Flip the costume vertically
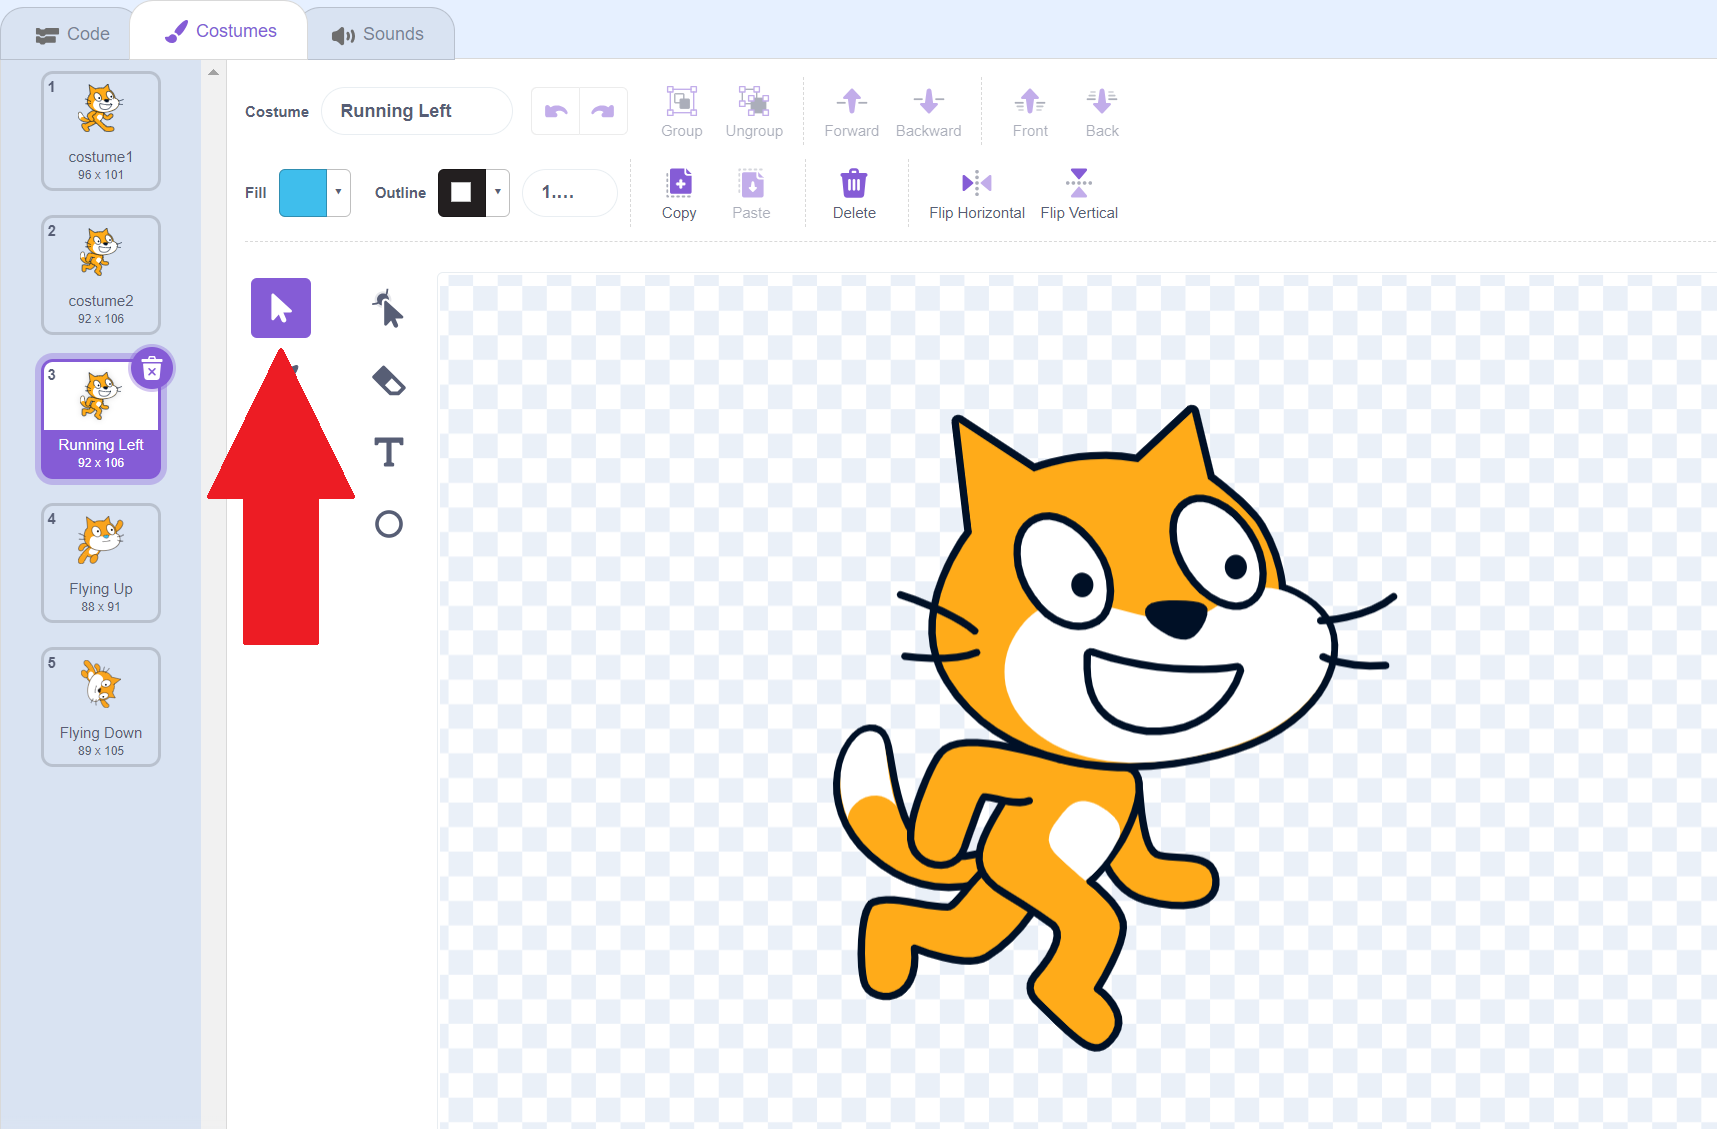This screenshot has height=1129, width=1717. tap(1079, 193)
